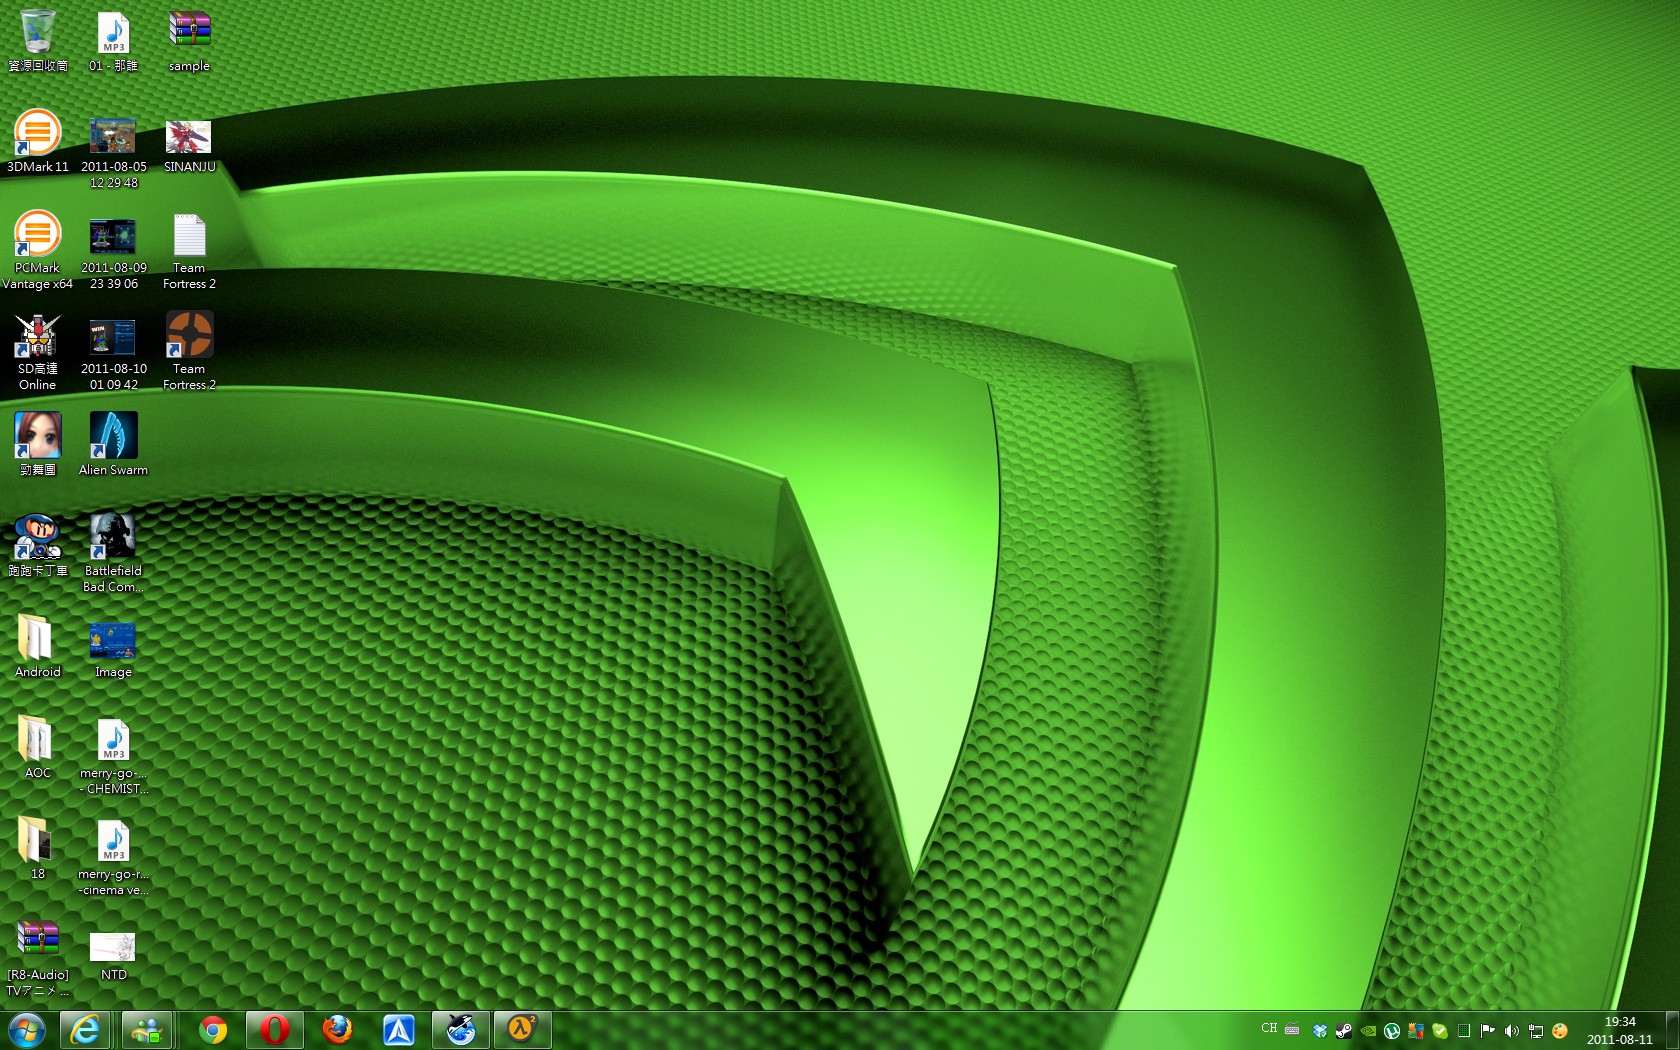
Task: Select the folder named 18
Action: 38,848
